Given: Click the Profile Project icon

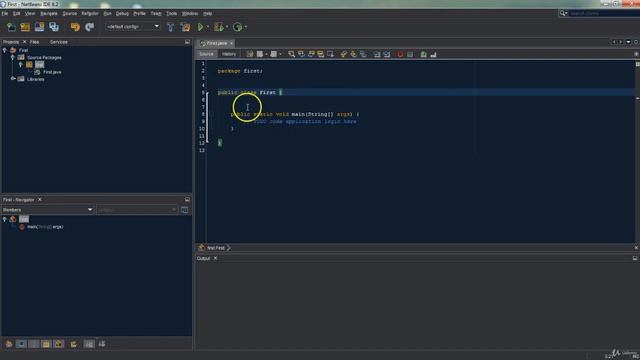Looking at the screenshot, I should (237, 27).
